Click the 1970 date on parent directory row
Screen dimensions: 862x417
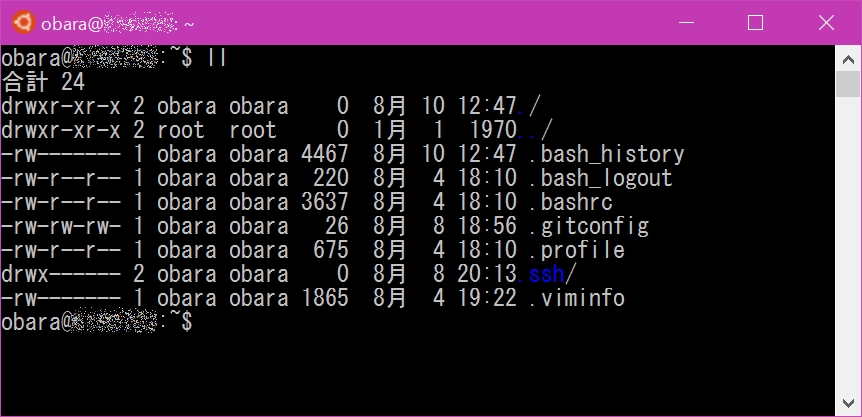click(493, 130)
